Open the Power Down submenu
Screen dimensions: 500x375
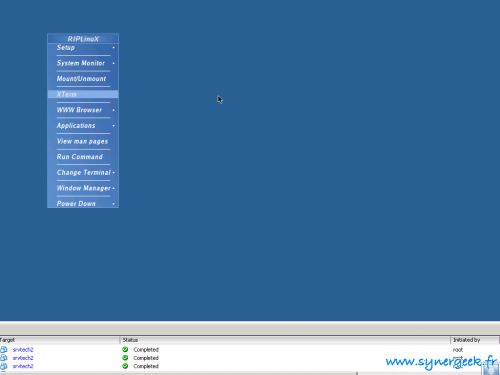(x=83, y=204)
